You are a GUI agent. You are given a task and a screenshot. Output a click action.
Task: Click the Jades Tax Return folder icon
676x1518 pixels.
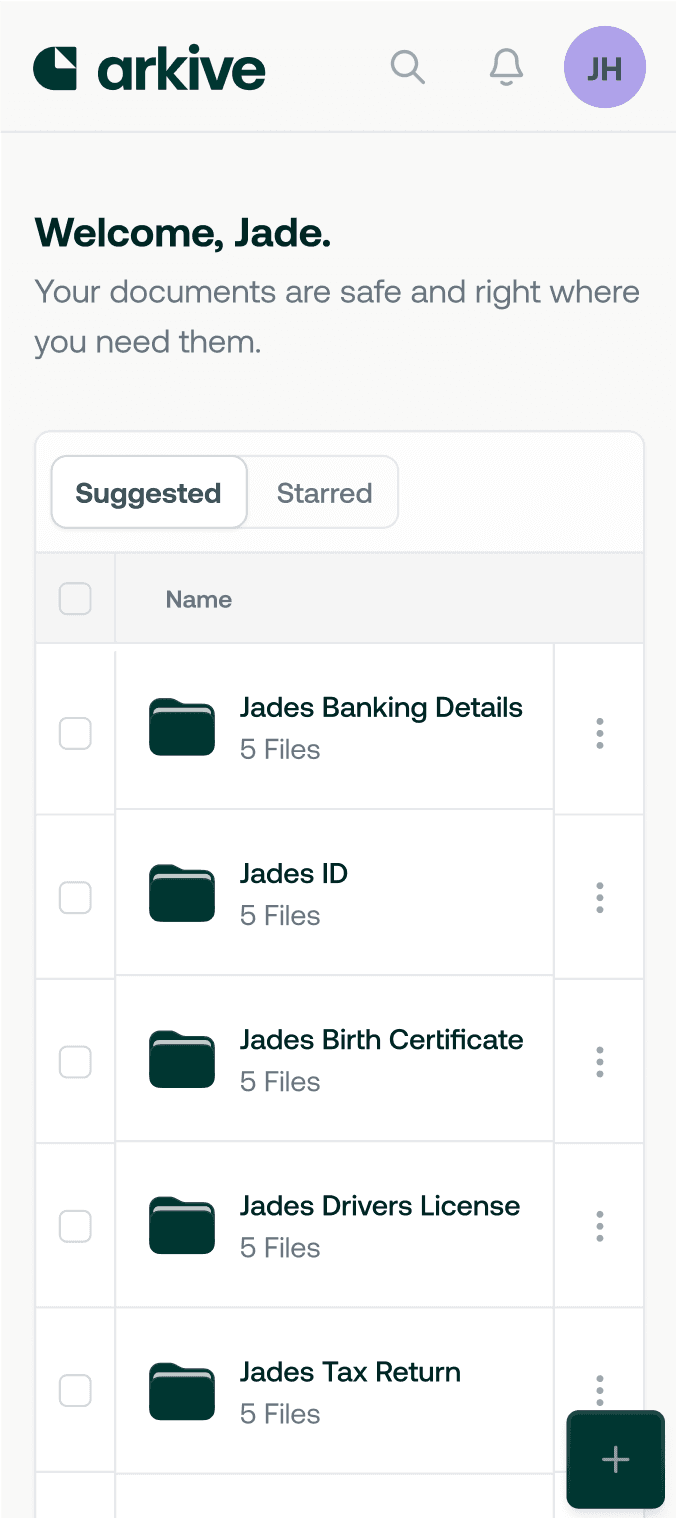[182, 1391]
